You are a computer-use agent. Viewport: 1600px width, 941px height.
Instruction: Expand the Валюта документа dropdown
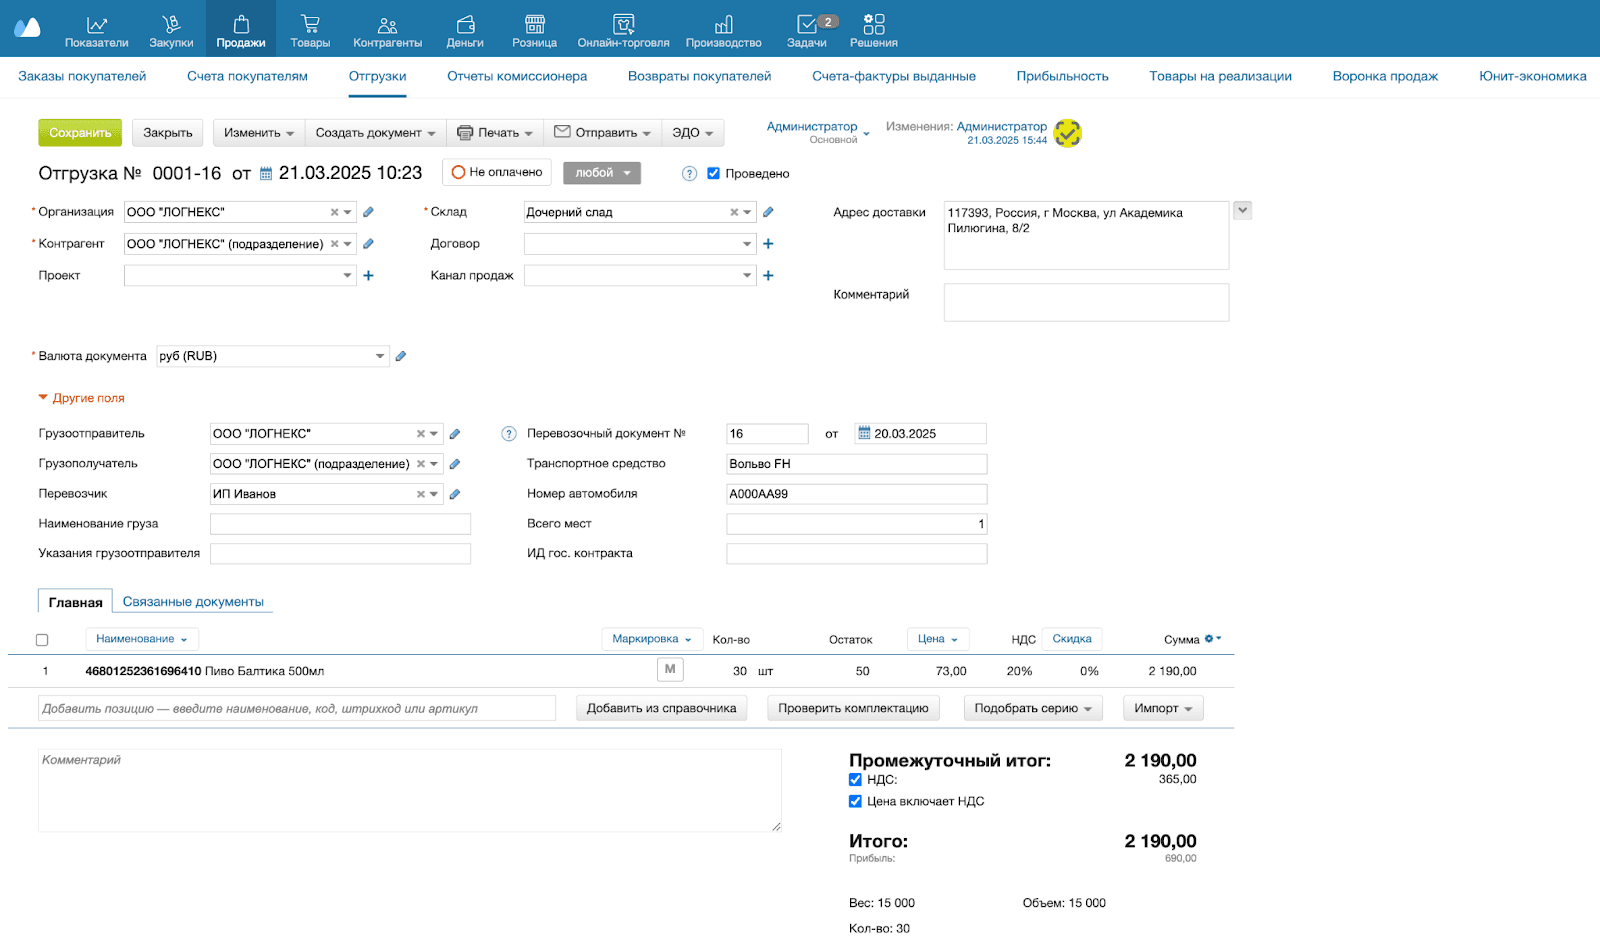coord(380,356)
